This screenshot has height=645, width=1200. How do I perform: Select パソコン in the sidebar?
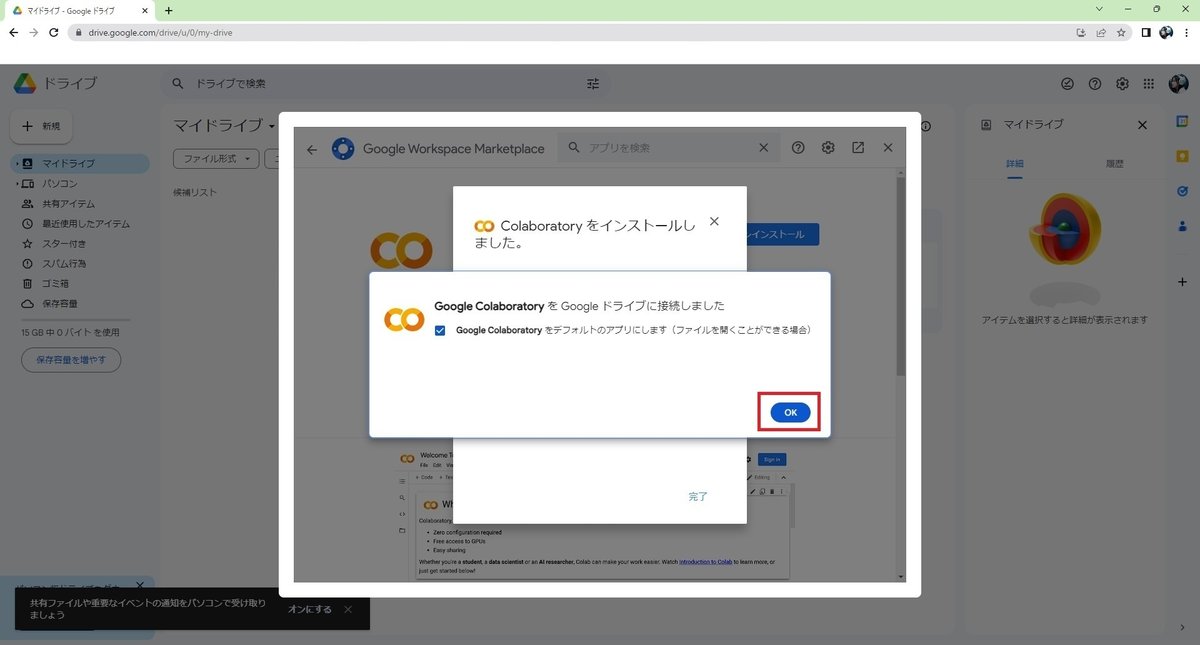79,184
